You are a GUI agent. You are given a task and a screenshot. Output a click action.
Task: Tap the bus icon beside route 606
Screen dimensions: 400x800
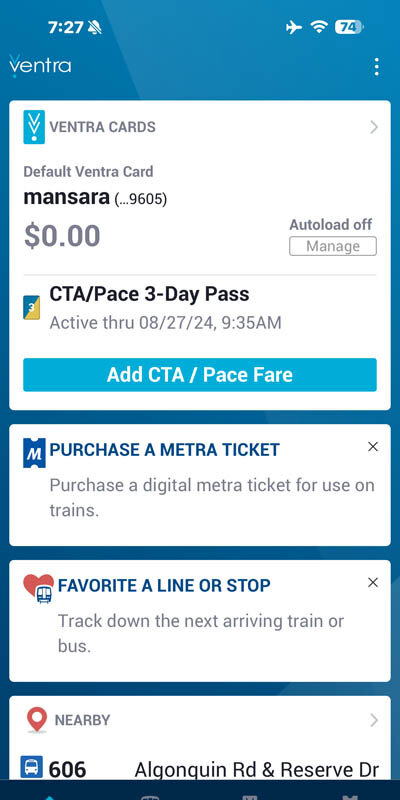[32, 767]
